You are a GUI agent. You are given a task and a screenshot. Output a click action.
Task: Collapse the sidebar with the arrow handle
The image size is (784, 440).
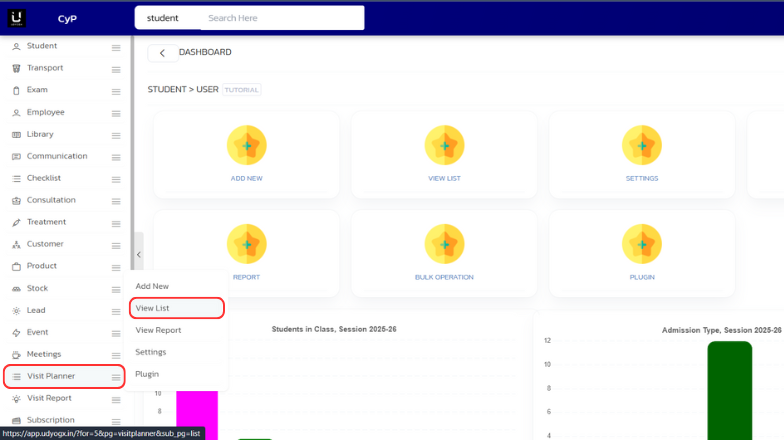(138, 255)
